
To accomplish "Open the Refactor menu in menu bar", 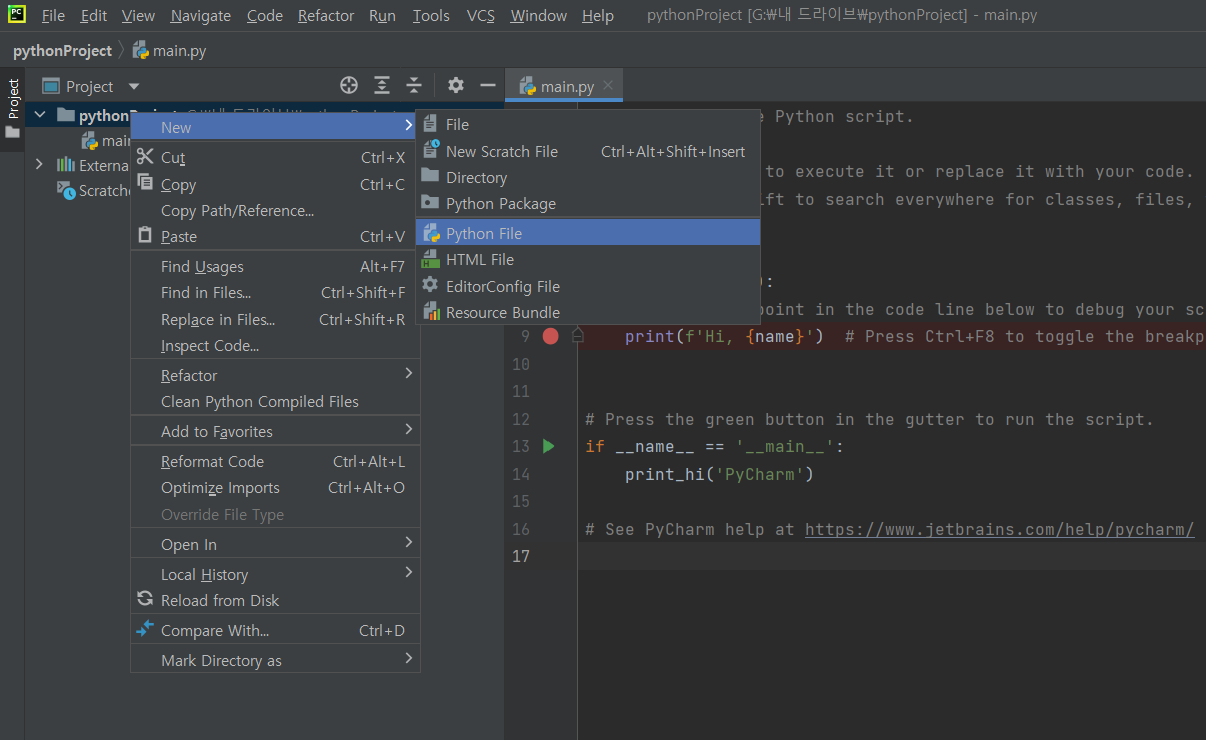I will click(x=326, y=16).
